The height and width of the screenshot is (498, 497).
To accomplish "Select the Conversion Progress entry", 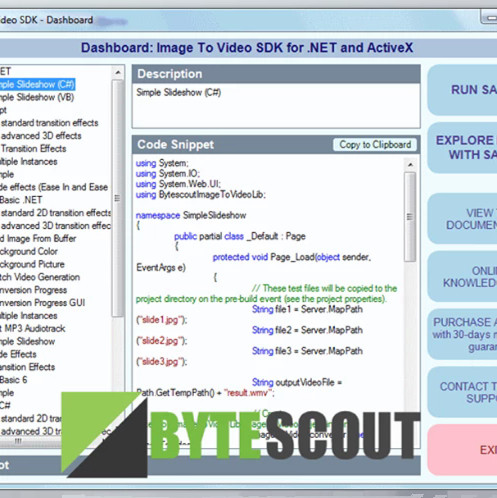I will pos(34,290).
